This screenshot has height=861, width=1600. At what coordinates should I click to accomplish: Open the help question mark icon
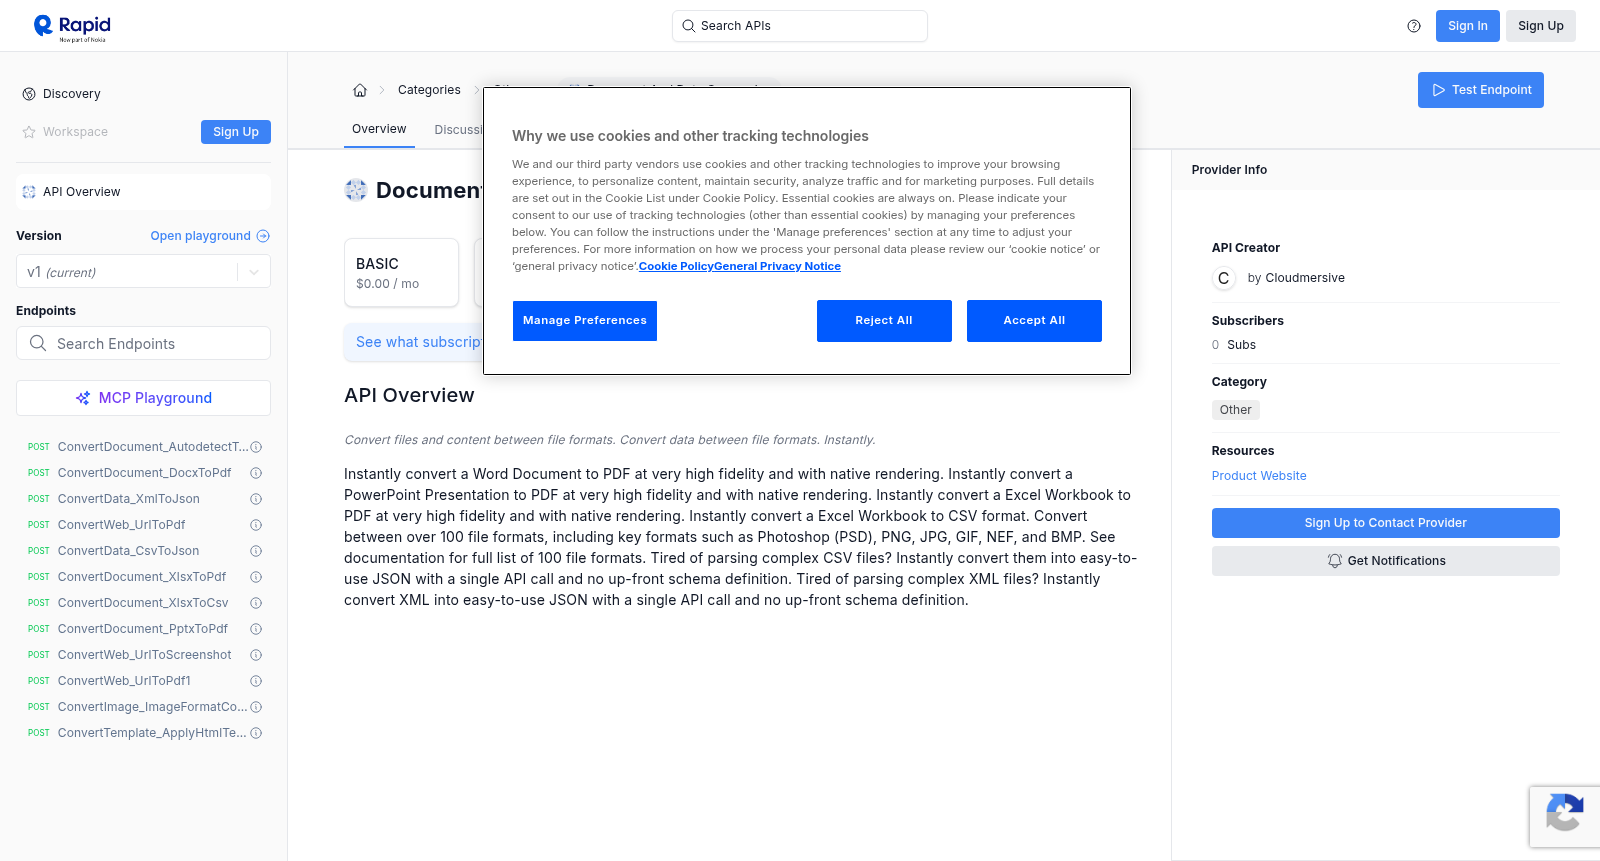pyautogui.click(x=1414, y=26)
